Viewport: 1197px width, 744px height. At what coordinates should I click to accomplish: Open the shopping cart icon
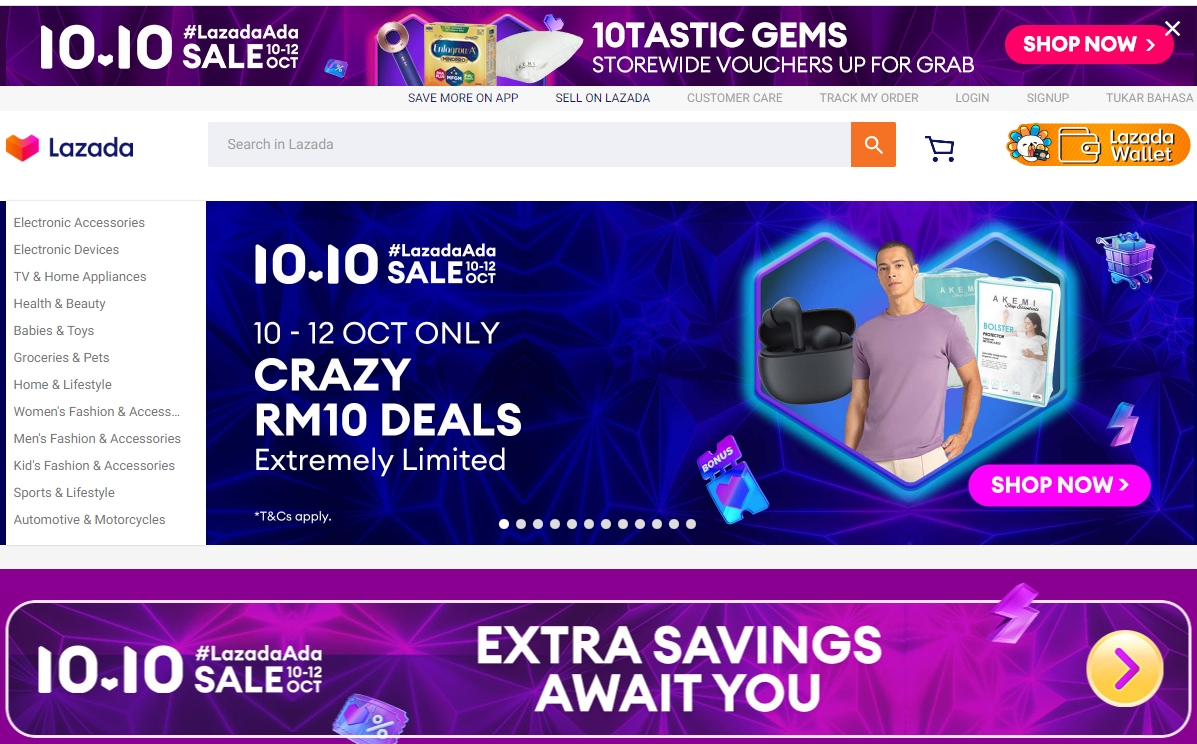tap(940, 148)
